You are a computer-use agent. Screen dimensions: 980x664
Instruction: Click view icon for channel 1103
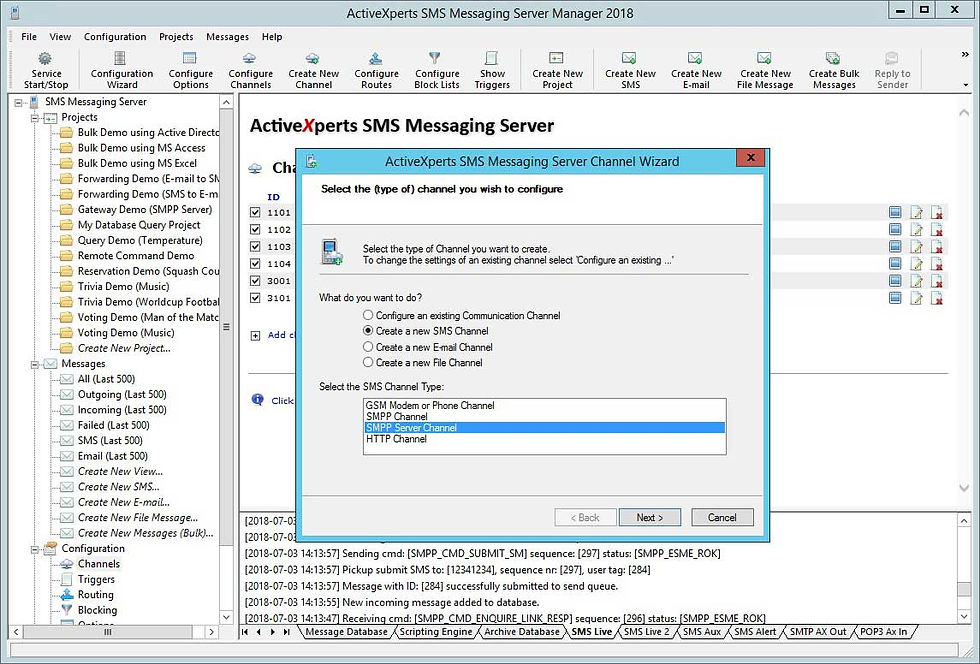point(895,246)
